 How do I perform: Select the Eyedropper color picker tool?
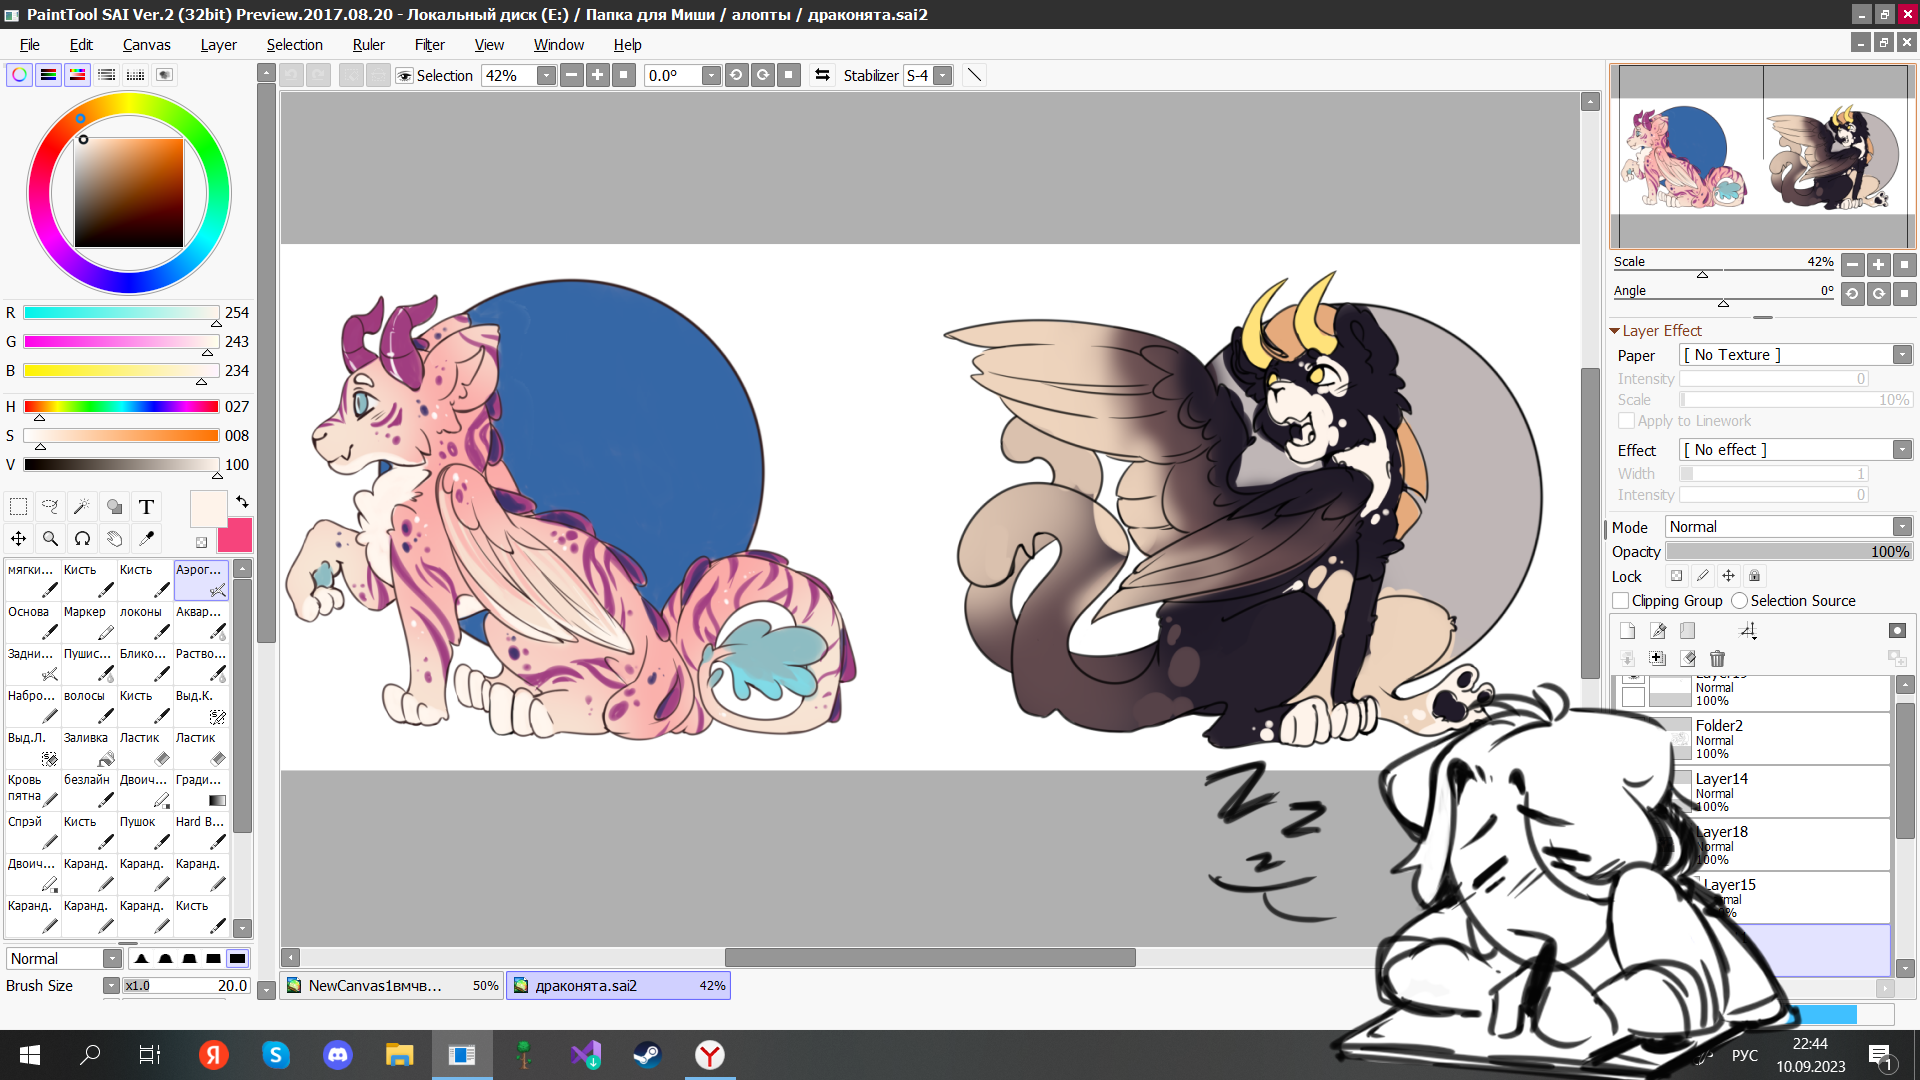[x=146, y=539]
